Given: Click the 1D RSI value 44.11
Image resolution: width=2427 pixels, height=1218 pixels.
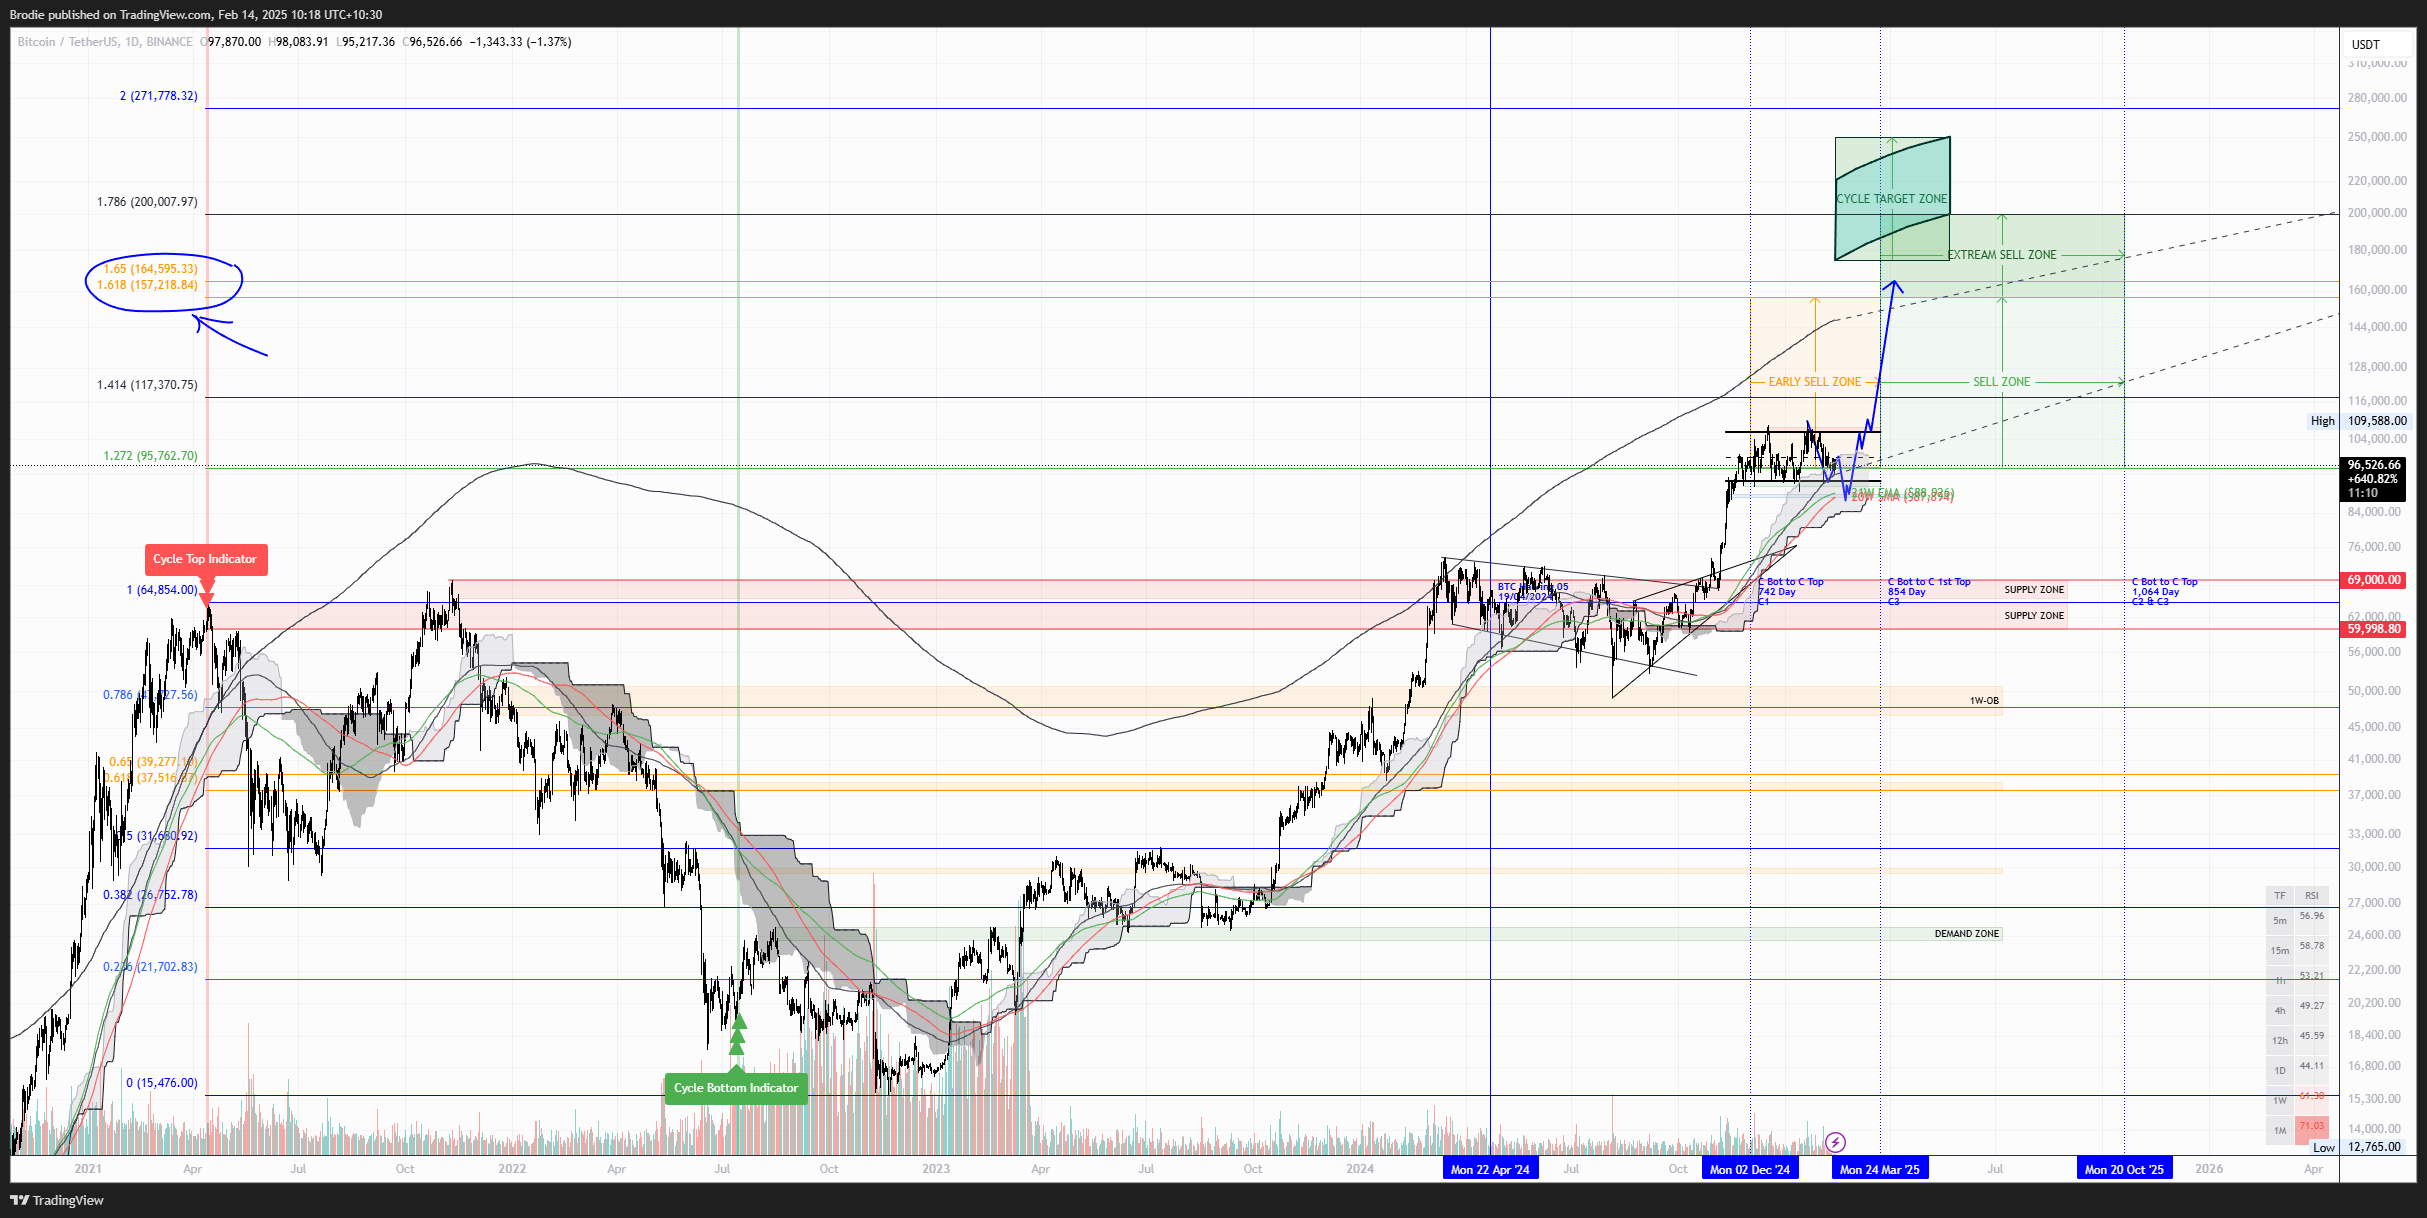Looking at the screenshot, I should [2312, 1066].
